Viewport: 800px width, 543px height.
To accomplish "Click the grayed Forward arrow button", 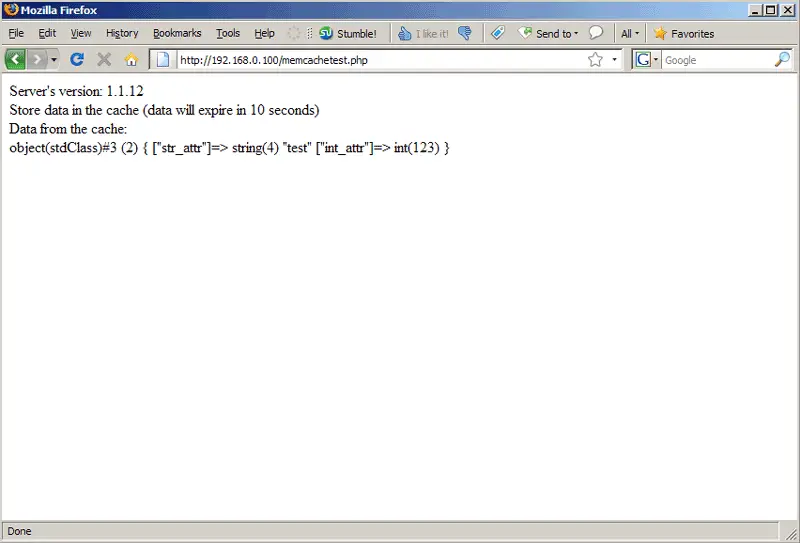I will click(37, 60).
